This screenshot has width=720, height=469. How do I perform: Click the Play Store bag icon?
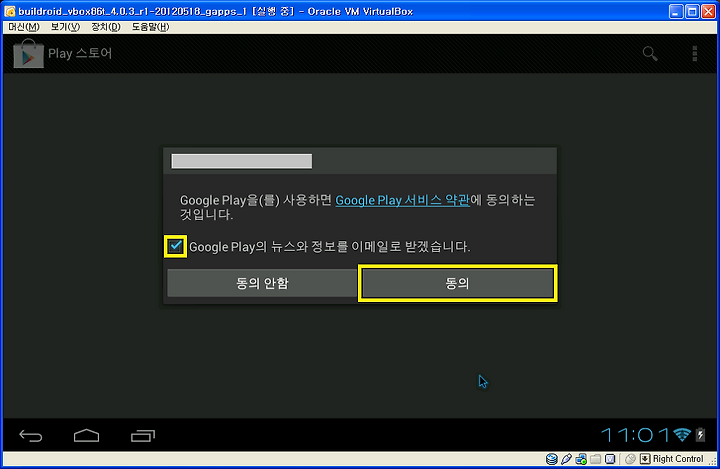click(28, 54)
